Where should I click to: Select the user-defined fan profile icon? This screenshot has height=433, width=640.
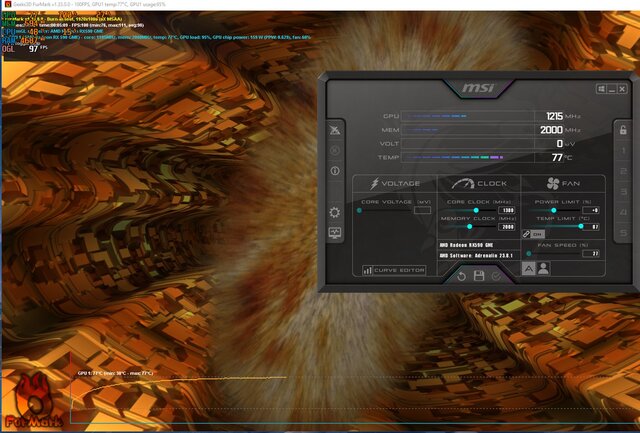click(543, 268)
